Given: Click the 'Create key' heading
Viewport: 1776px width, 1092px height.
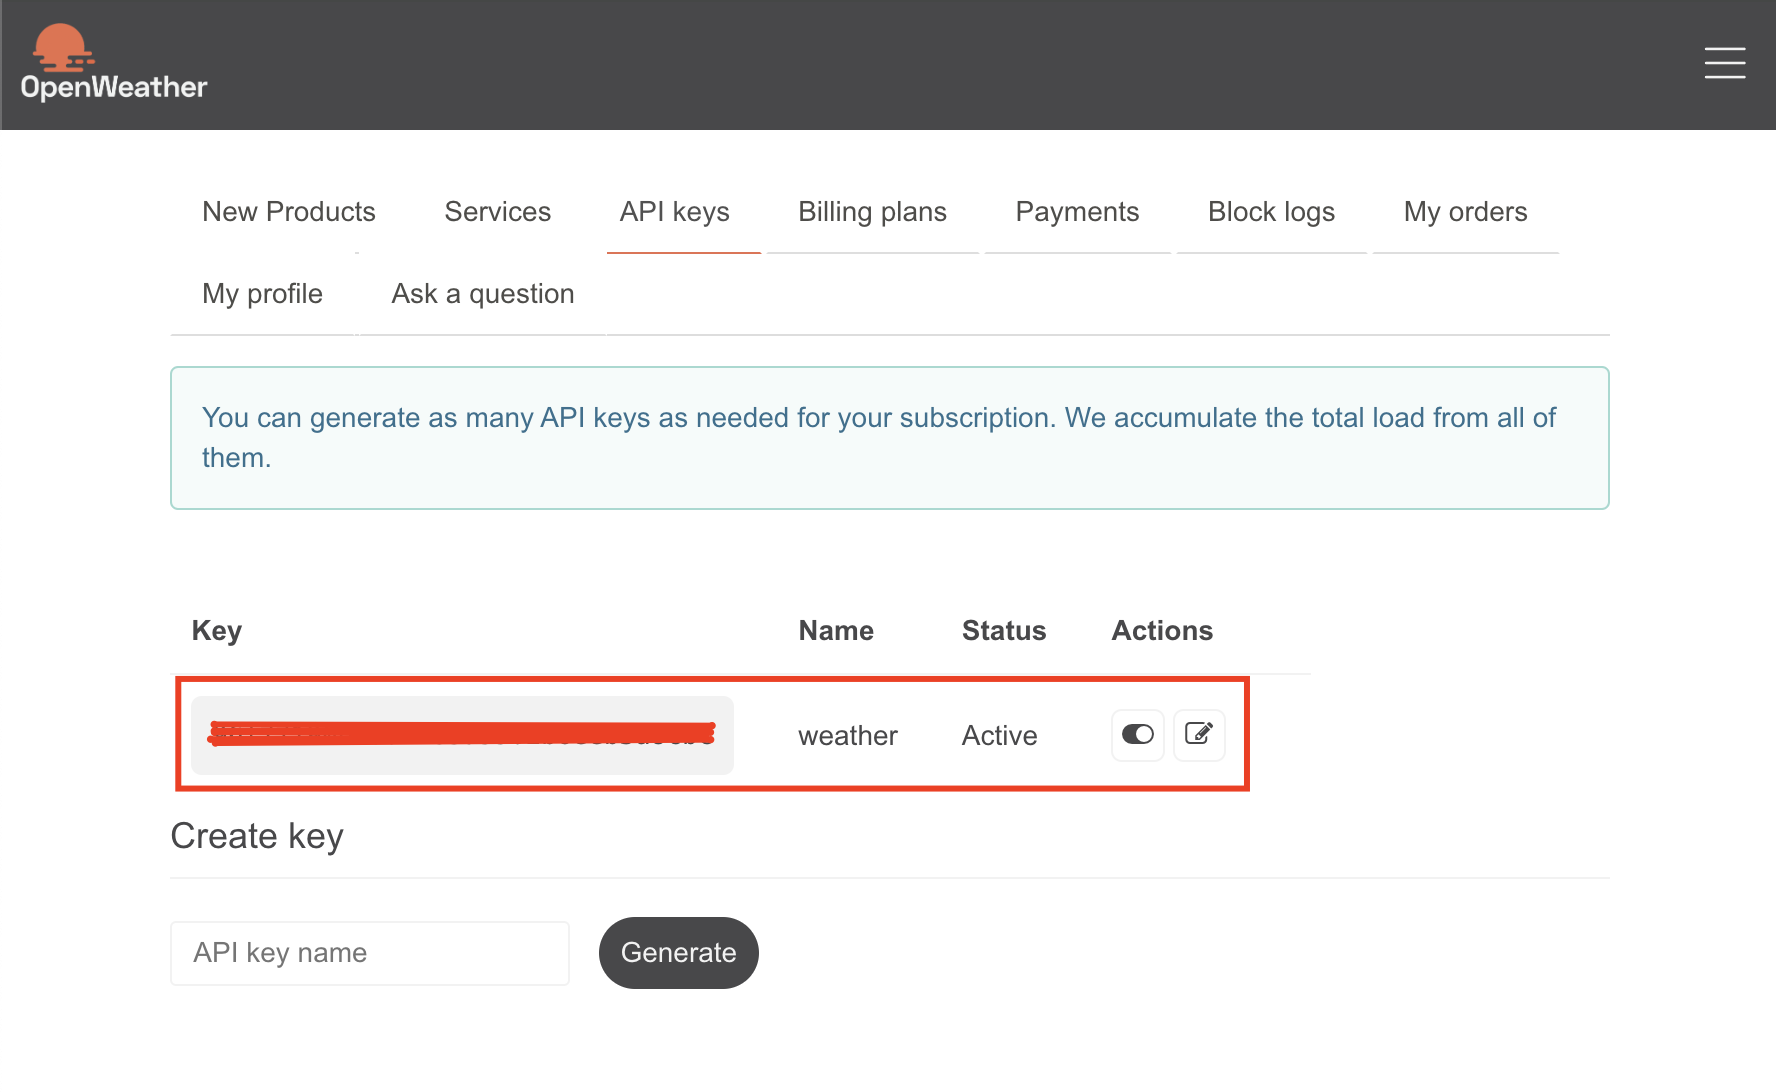Looking at the screenshot, I should pyautogui.click(x=257, y=836).
